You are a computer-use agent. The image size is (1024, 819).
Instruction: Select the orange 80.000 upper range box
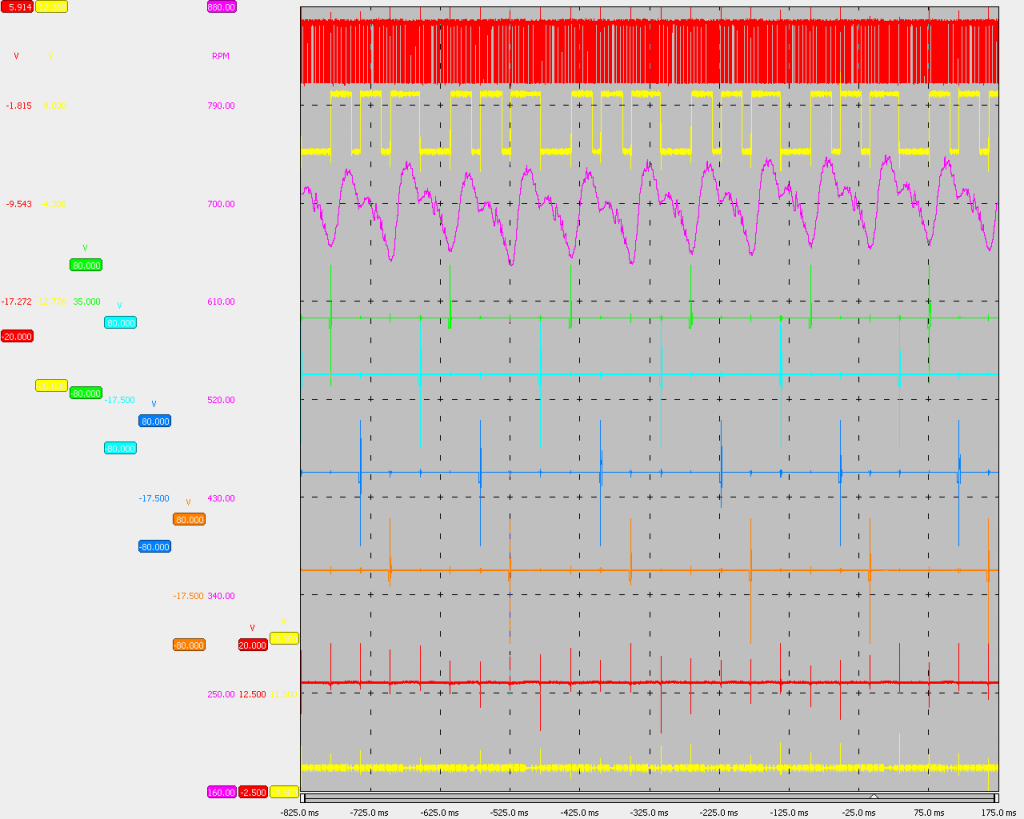click(x=189, y=519)
